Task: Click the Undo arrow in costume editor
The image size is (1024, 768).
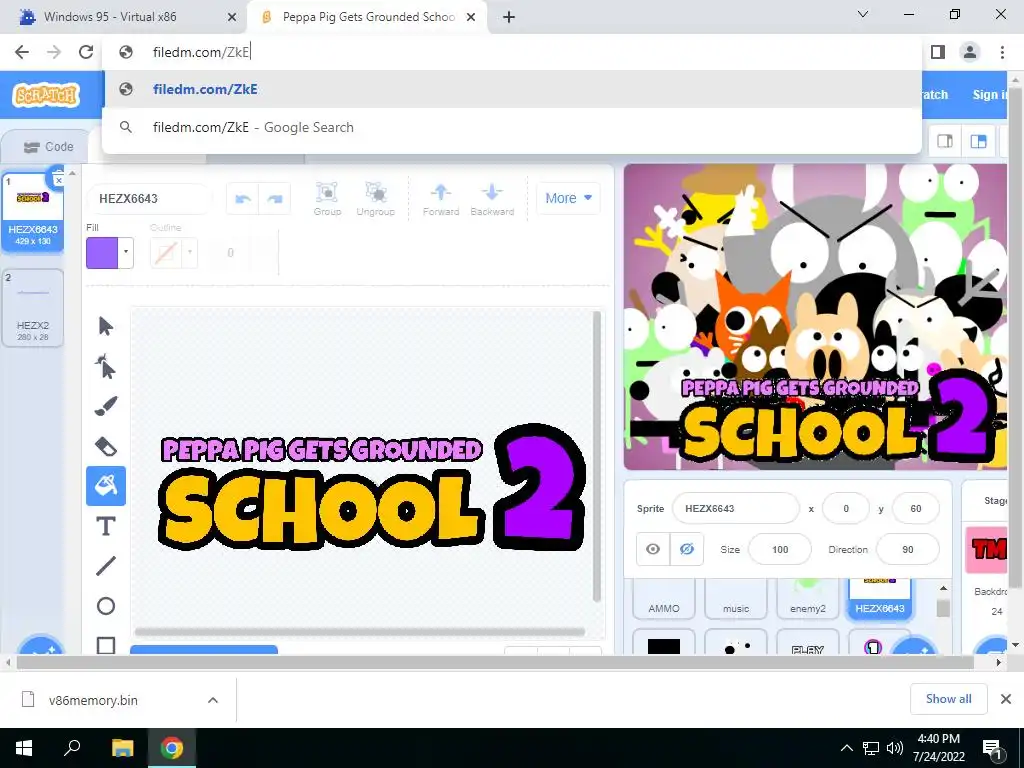Action: (243, 199)
